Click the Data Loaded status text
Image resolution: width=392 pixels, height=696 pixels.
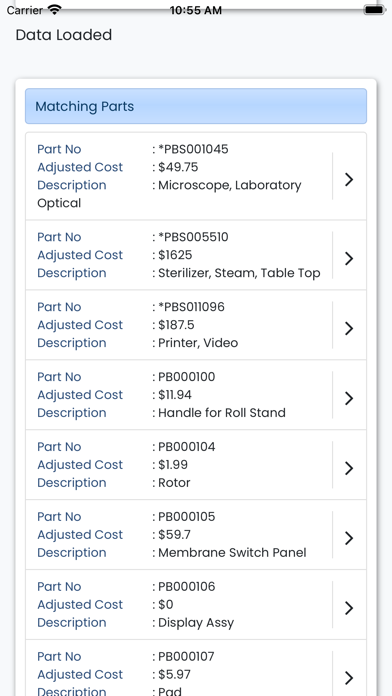click(x=64, y=35)
